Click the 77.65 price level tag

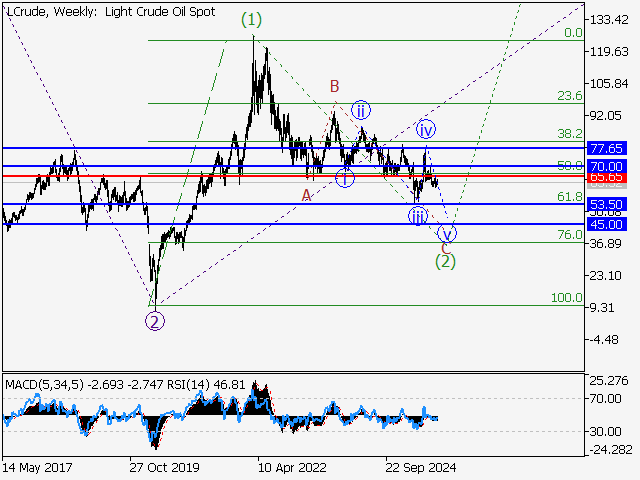606,148
